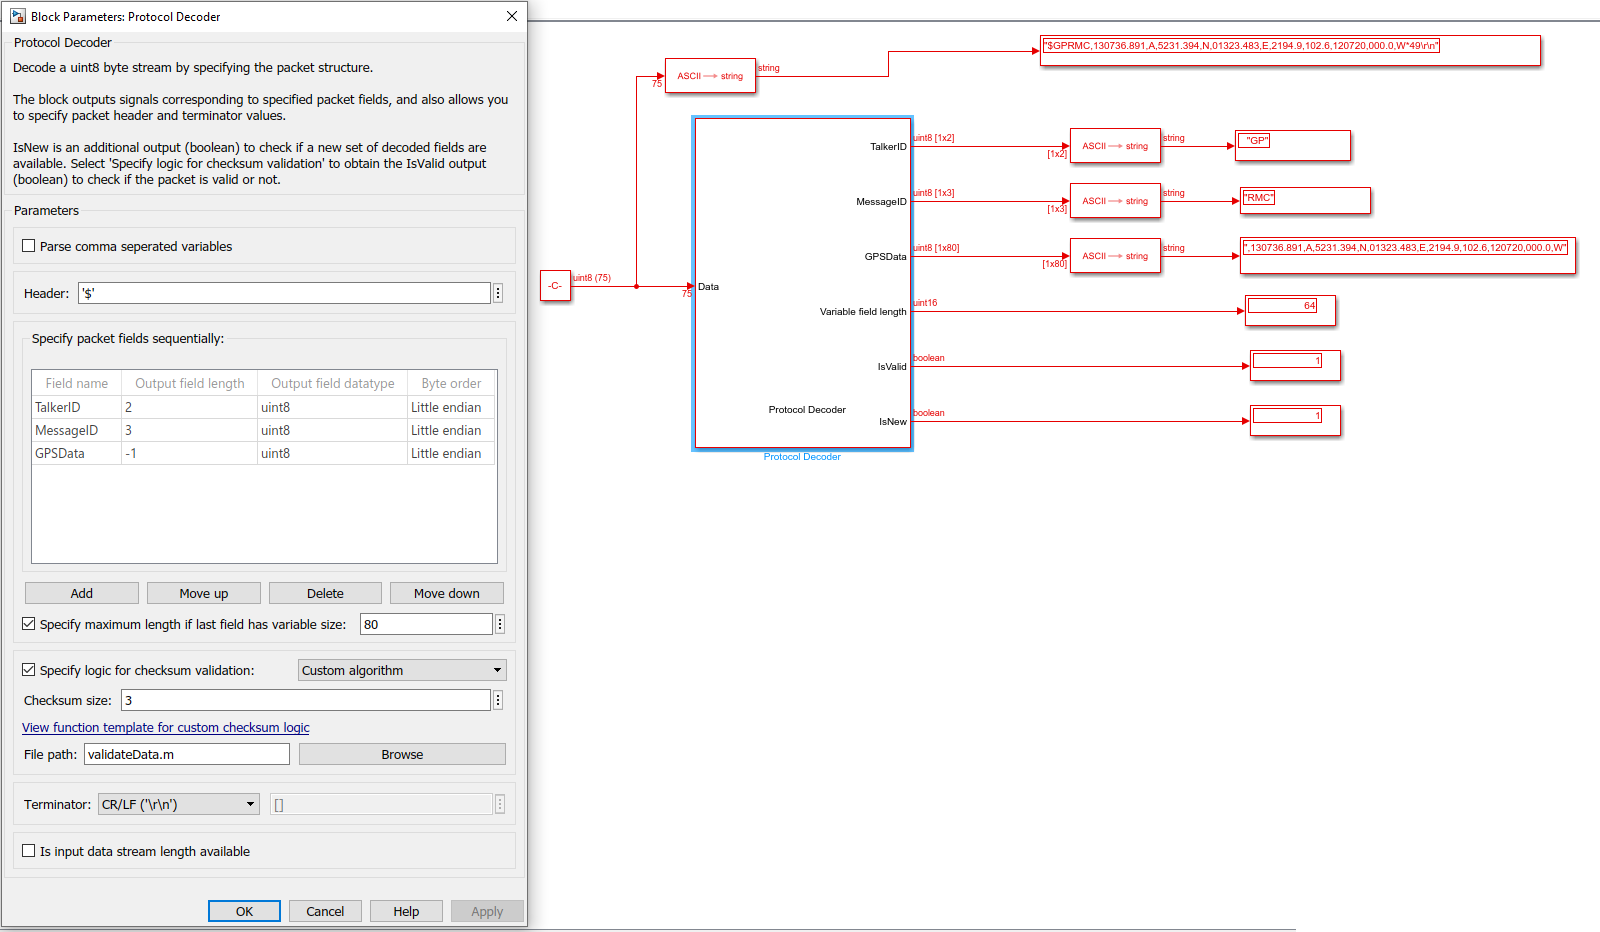Image resolution: width=1600 pixels, height=932 pixels.
Task: Click the File path field containing validateData.m
Action: tap(186, 754)
